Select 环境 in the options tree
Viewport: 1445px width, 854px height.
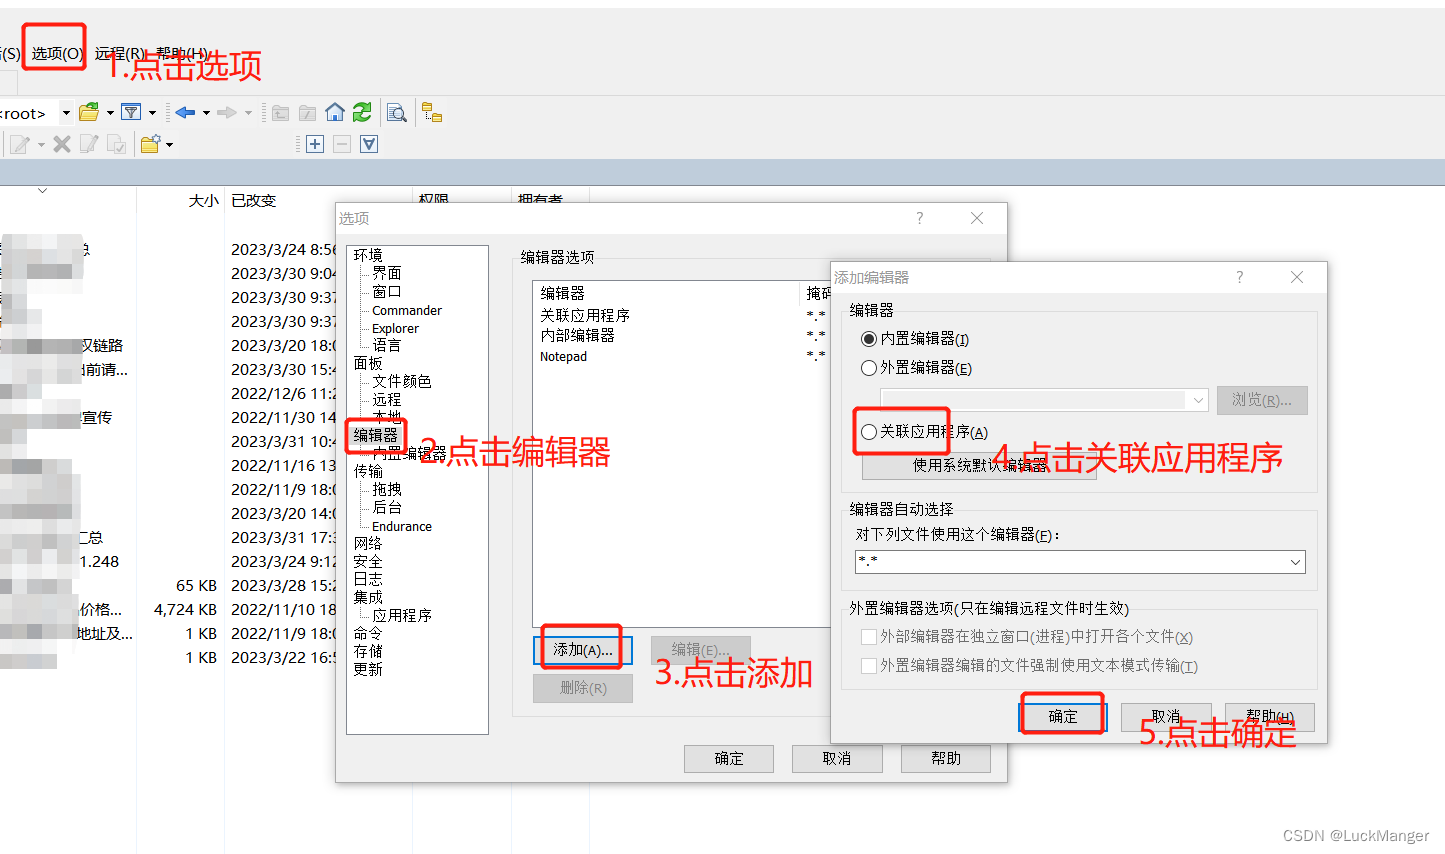368,255
